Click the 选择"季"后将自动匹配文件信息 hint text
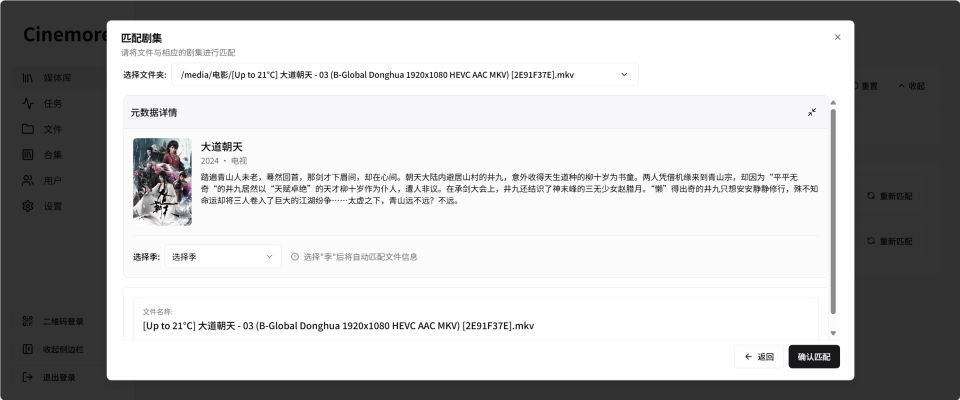The width and height of the screenshot is (960, 400). click(x=361, y=257)
